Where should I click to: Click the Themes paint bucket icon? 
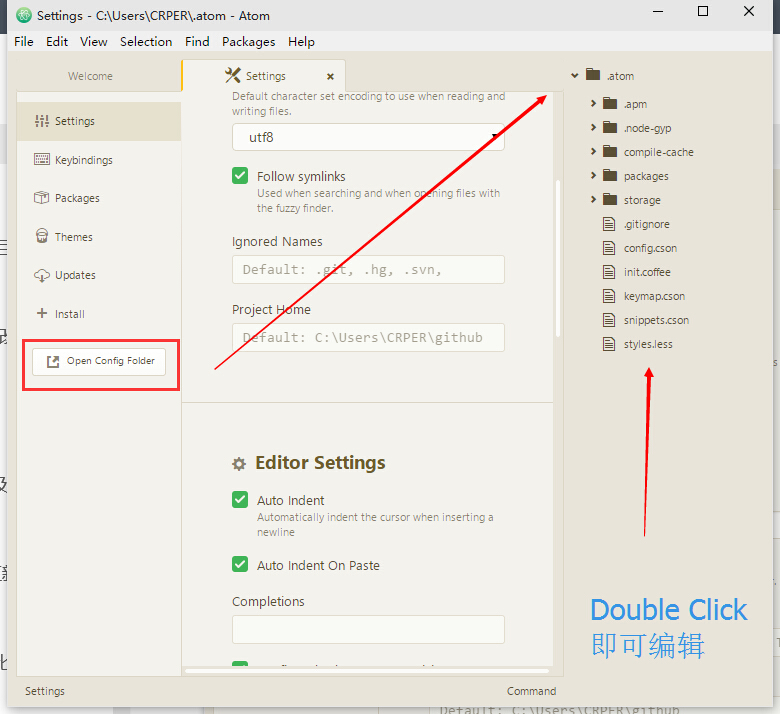pos(41,237)
